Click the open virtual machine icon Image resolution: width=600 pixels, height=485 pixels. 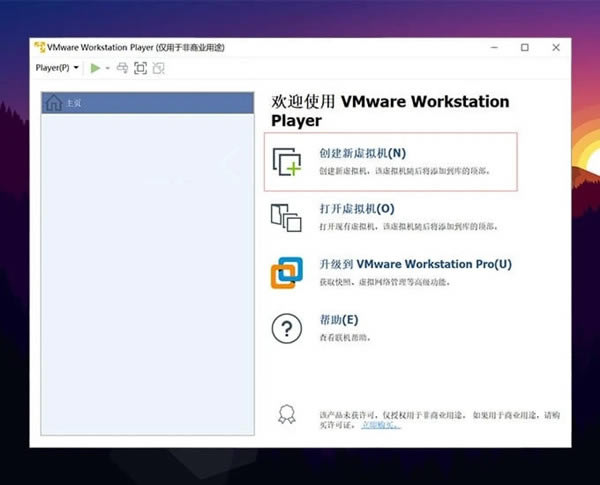tap(286, 218)
